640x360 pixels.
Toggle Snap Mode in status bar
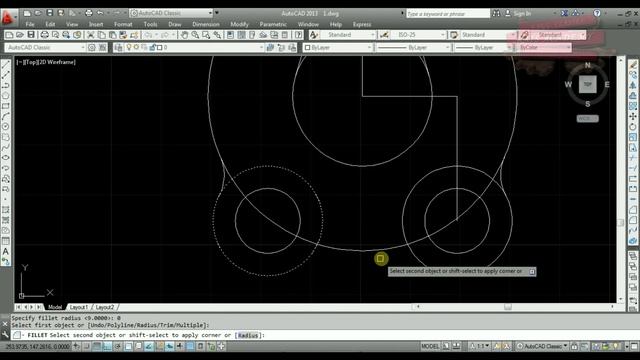[87, 347]
